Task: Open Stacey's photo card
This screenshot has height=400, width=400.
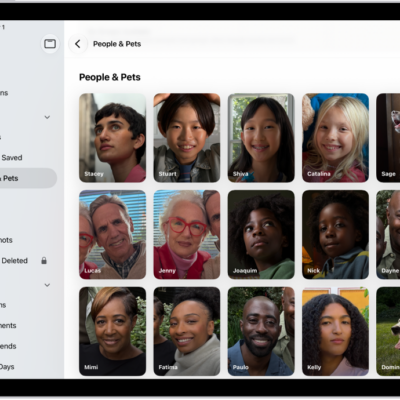Action: (x=113, y=138)
